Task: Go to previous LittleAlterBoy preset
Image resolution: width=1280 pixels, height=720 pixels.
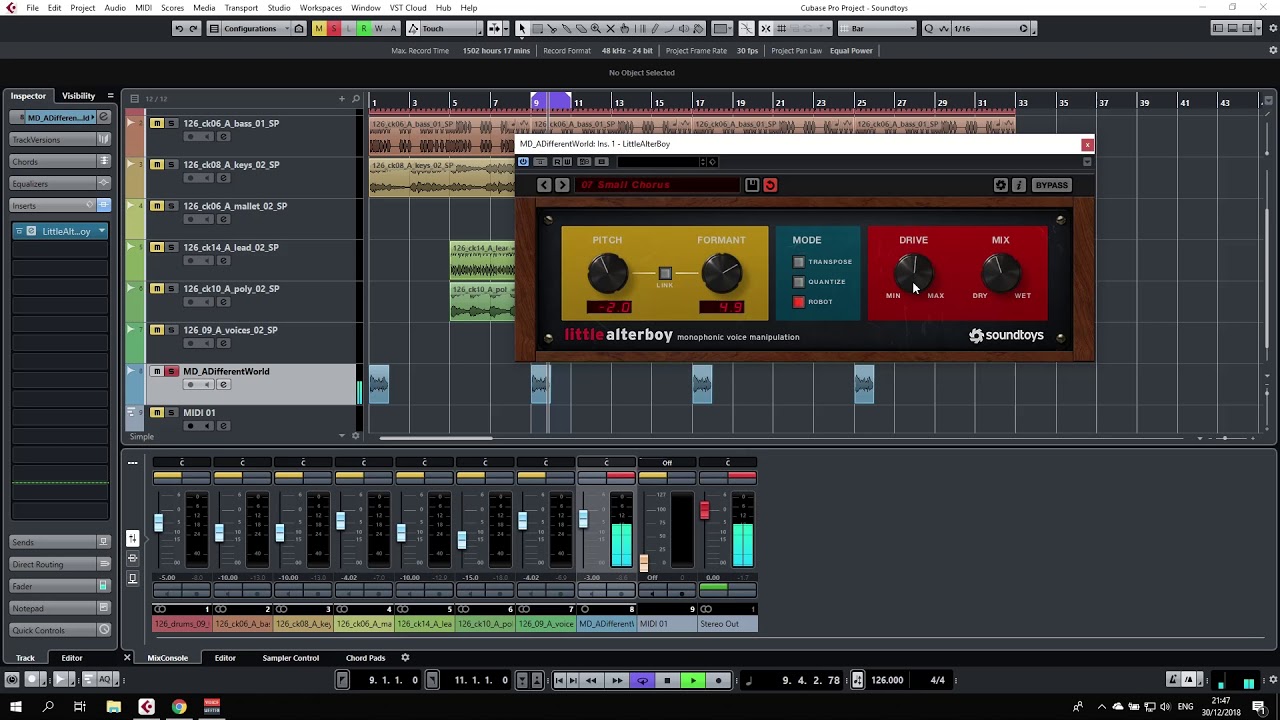Action: (x=544, y=184)
